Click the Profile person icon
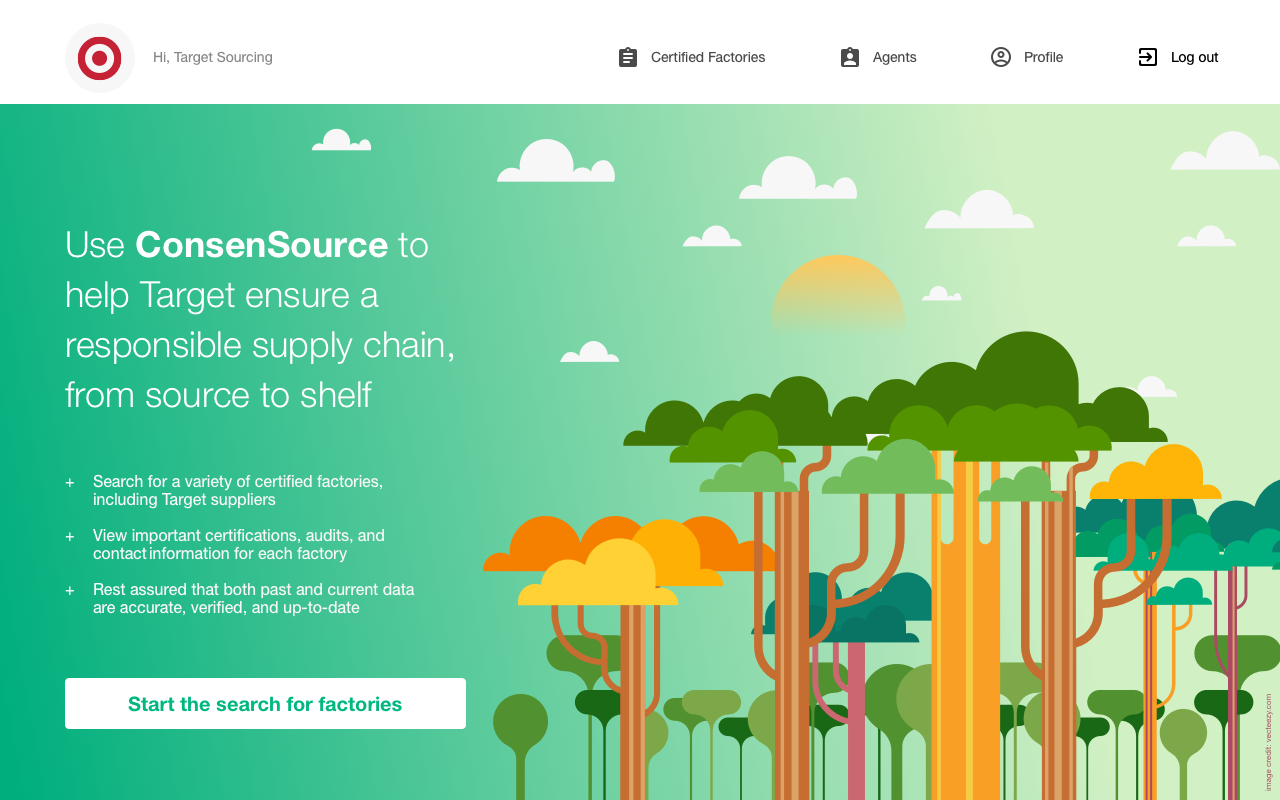 1001,57
